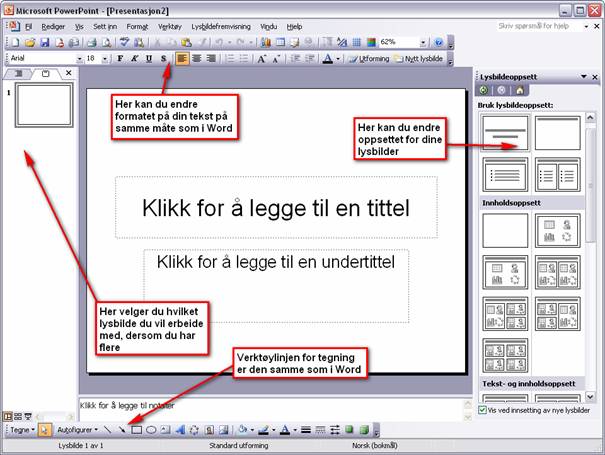Toggle underline formatting (U)
Image resolution: width=605 pixels, height=455 pixels.
(149, 59)
